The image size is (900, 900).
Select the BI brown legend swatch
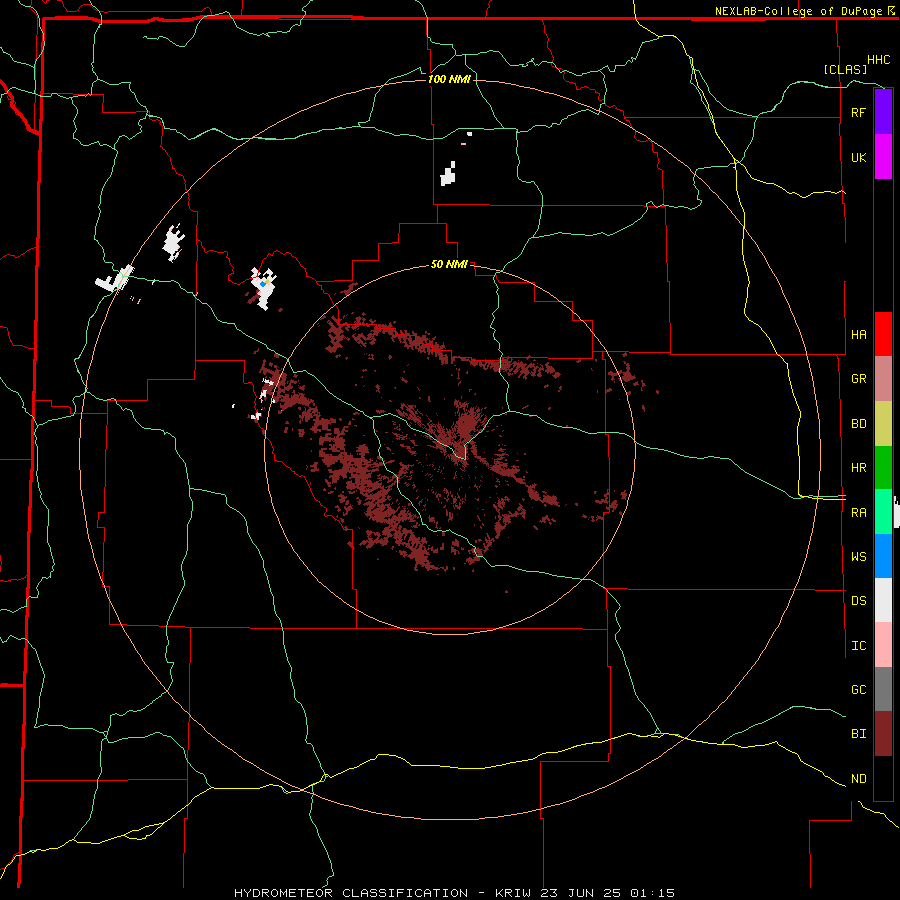[883, 734]
